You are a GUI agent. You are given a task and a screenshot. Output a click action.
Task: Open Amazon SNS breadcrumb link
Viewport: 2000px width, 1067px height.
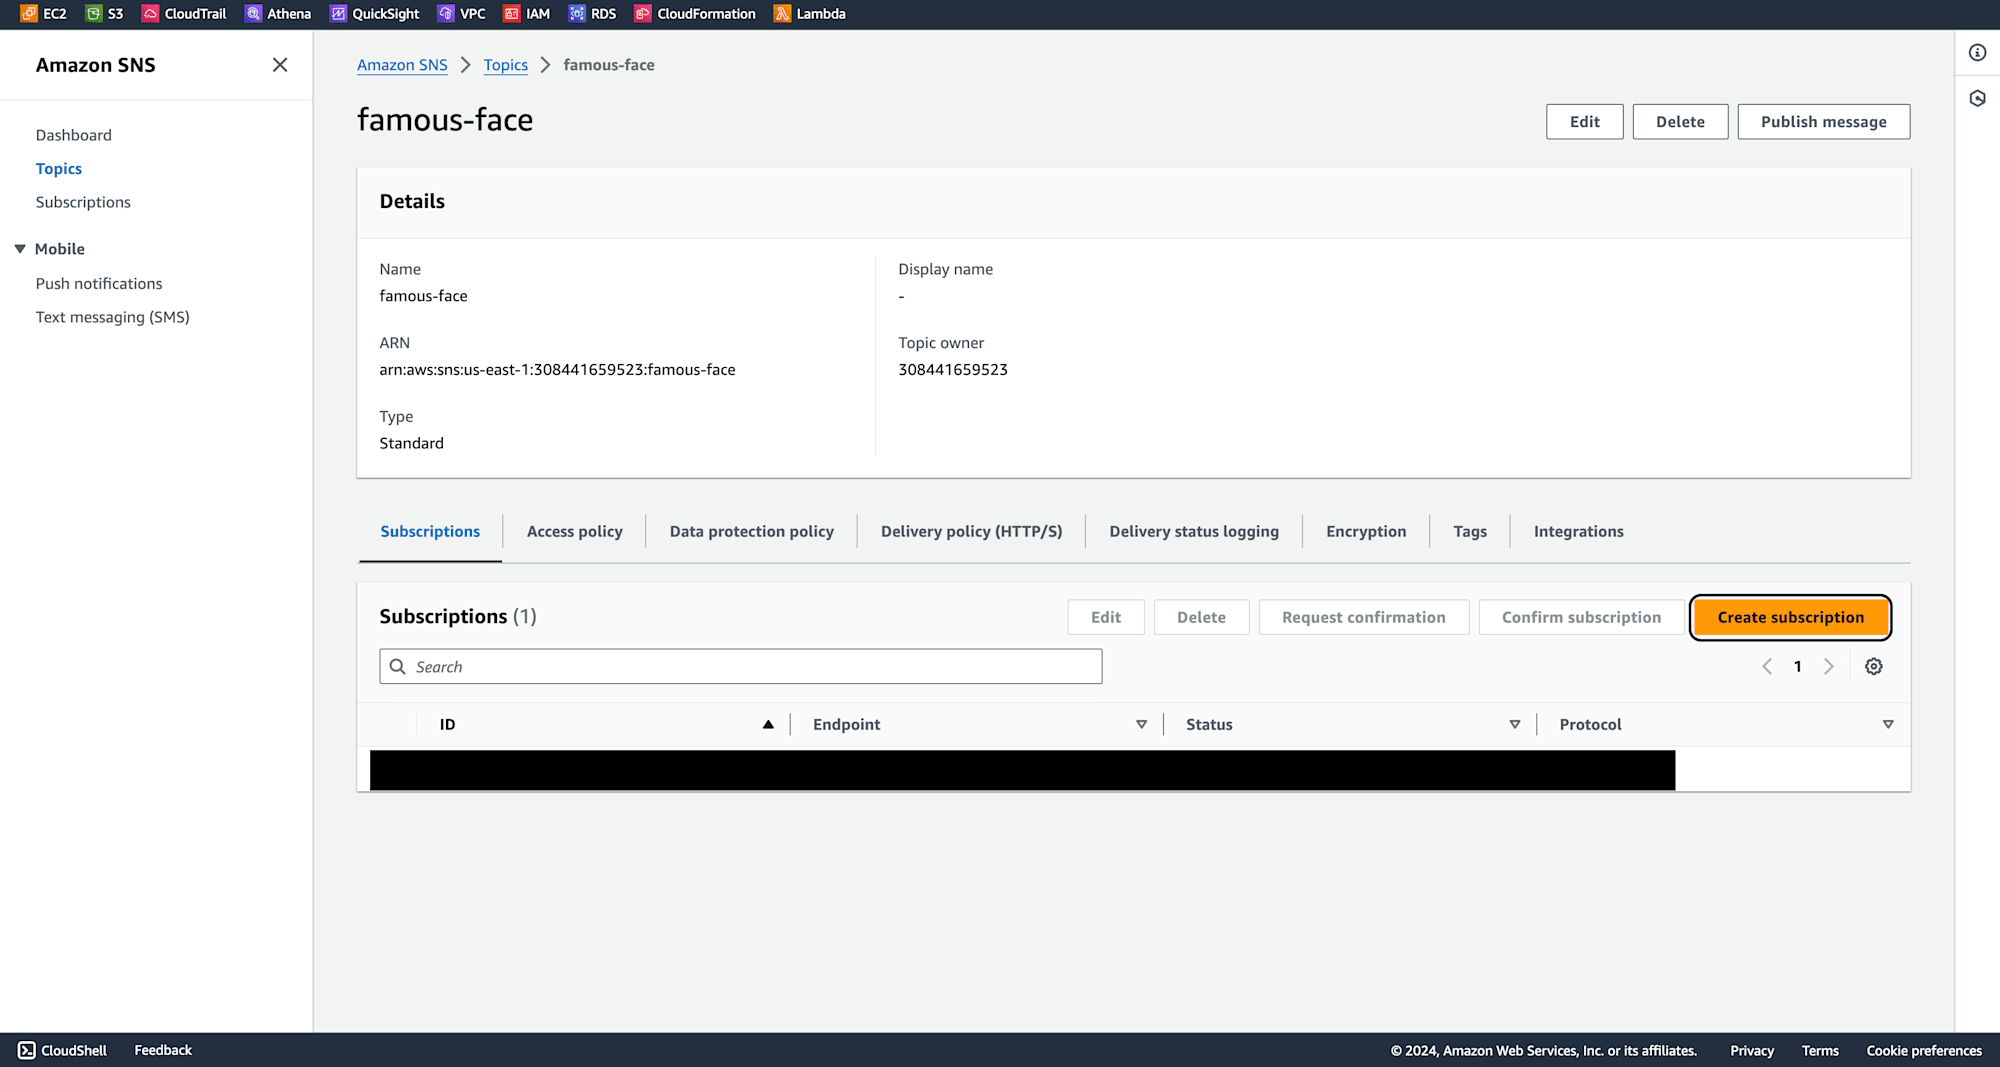coord(402,65)
